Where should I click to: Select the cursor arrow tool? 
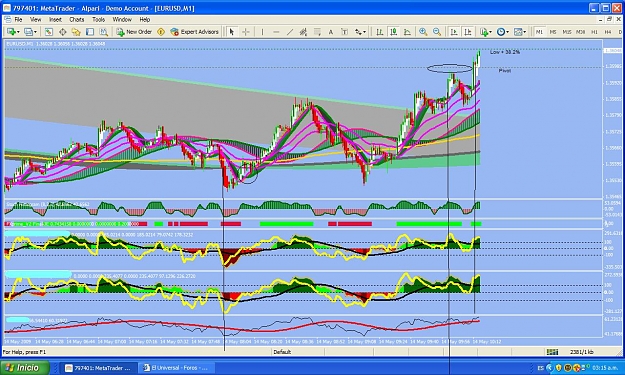[x=232, y=32]
